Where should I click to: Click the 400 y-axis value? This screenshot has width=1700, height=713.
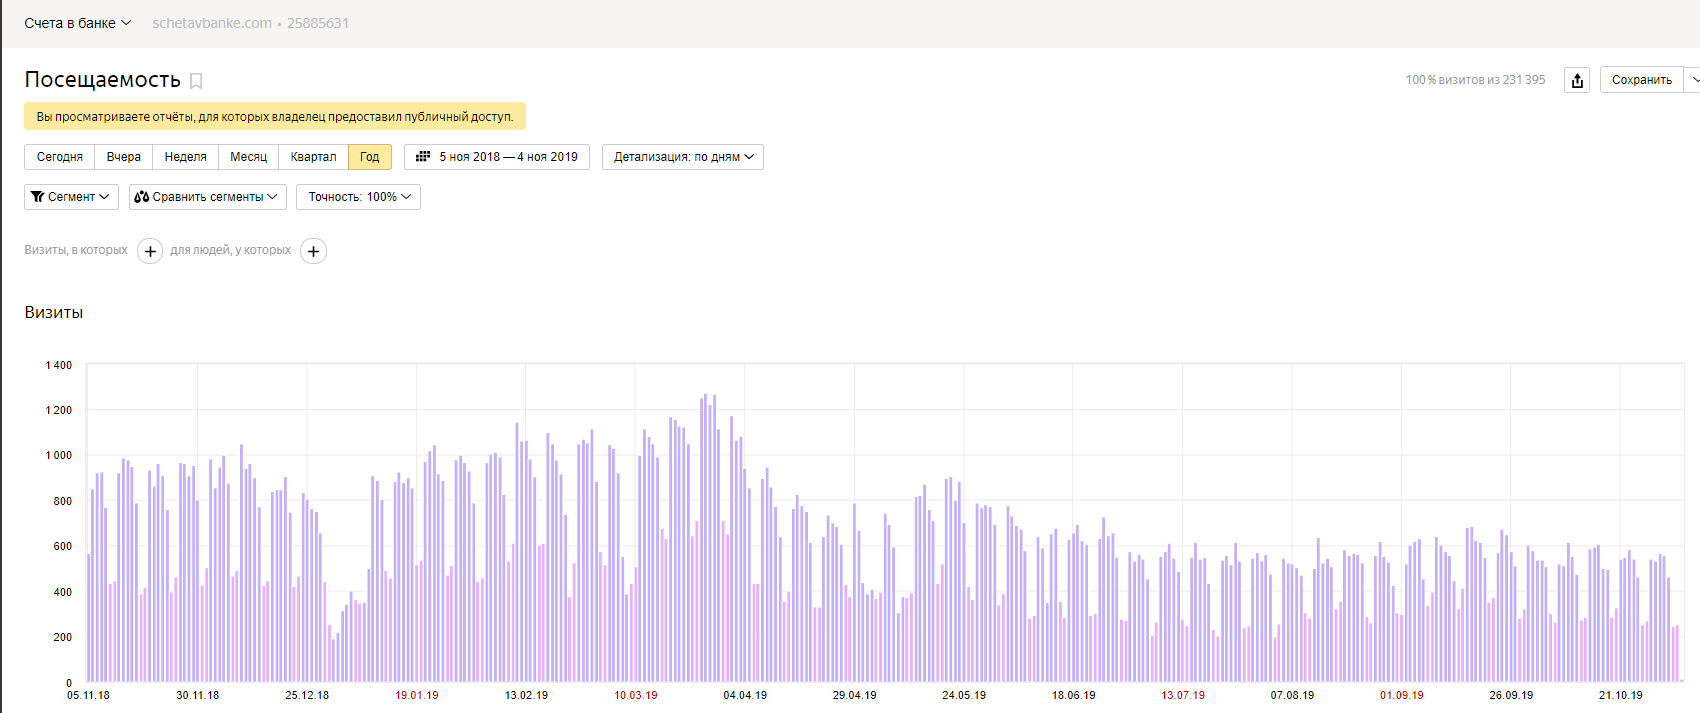63,592
